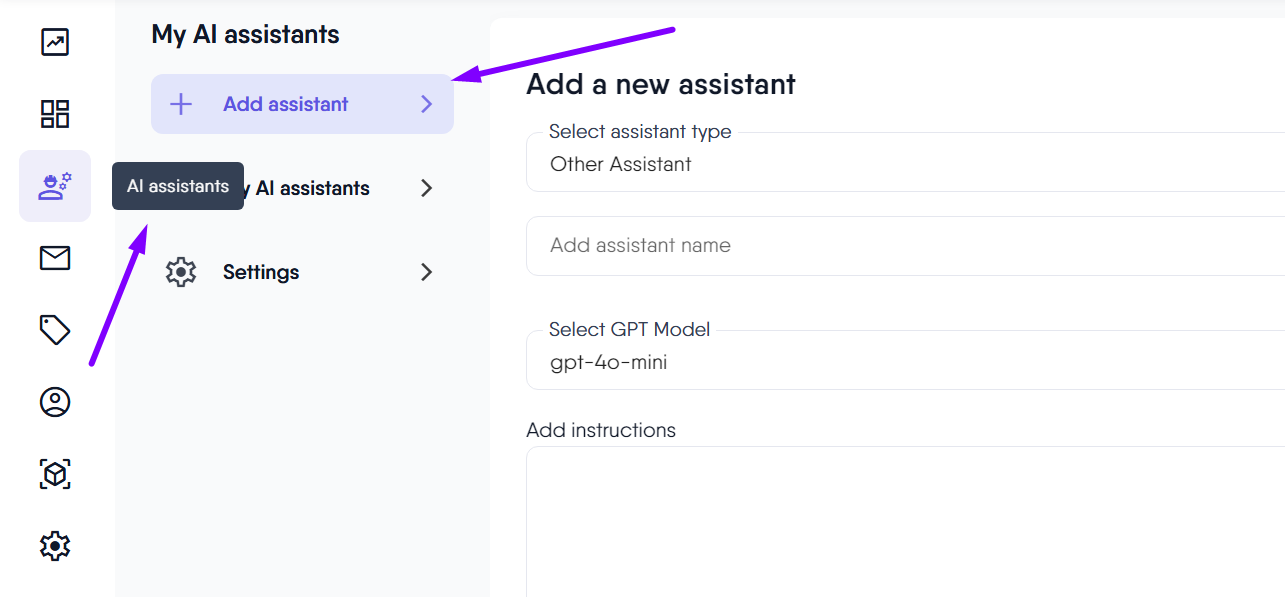Expand the Add assistant chevron arrow

click(427, 104)
